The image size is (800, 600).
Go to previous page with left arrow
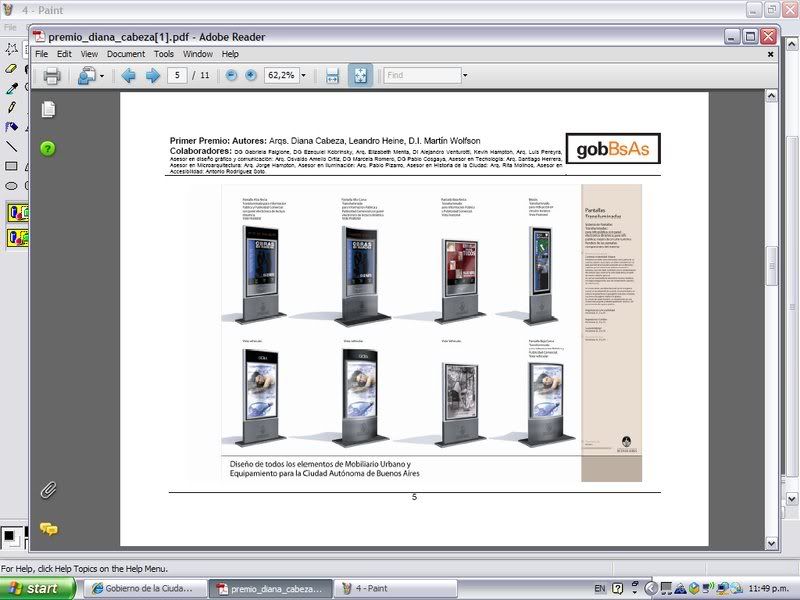(x=128, y=76)
